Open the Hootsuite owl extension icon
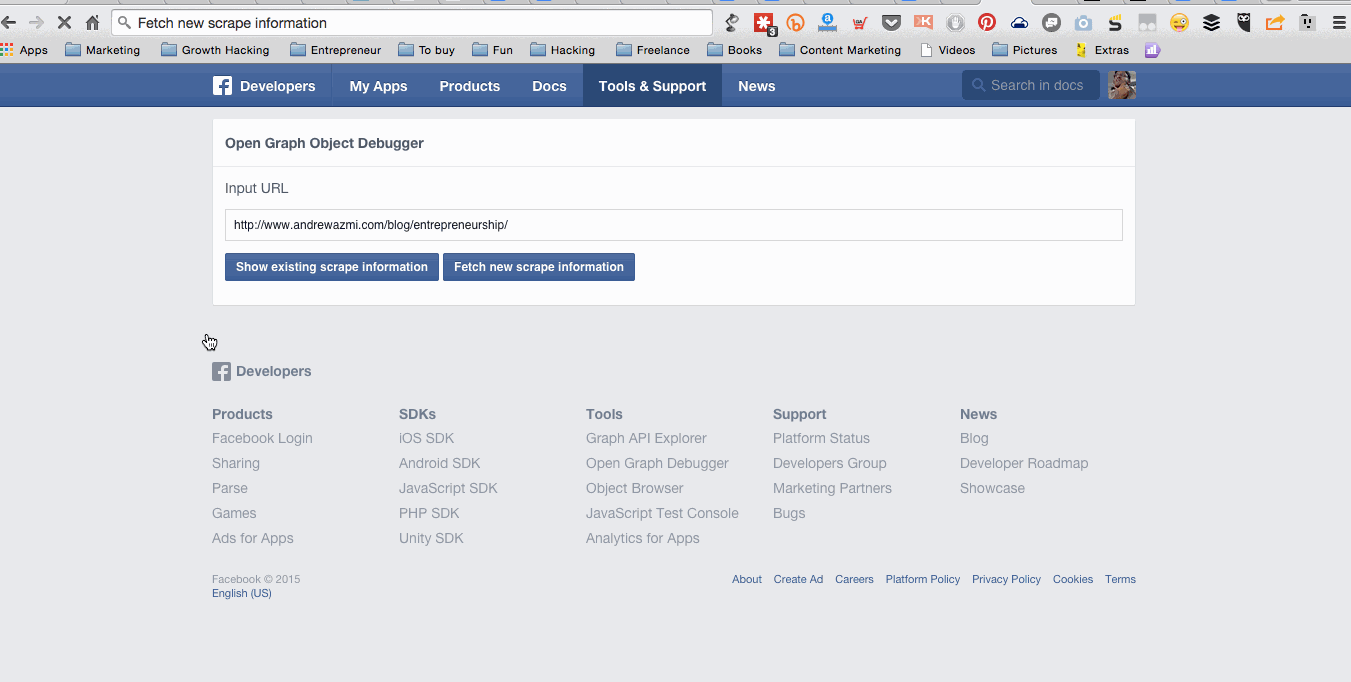 [x=1243, y=22]
